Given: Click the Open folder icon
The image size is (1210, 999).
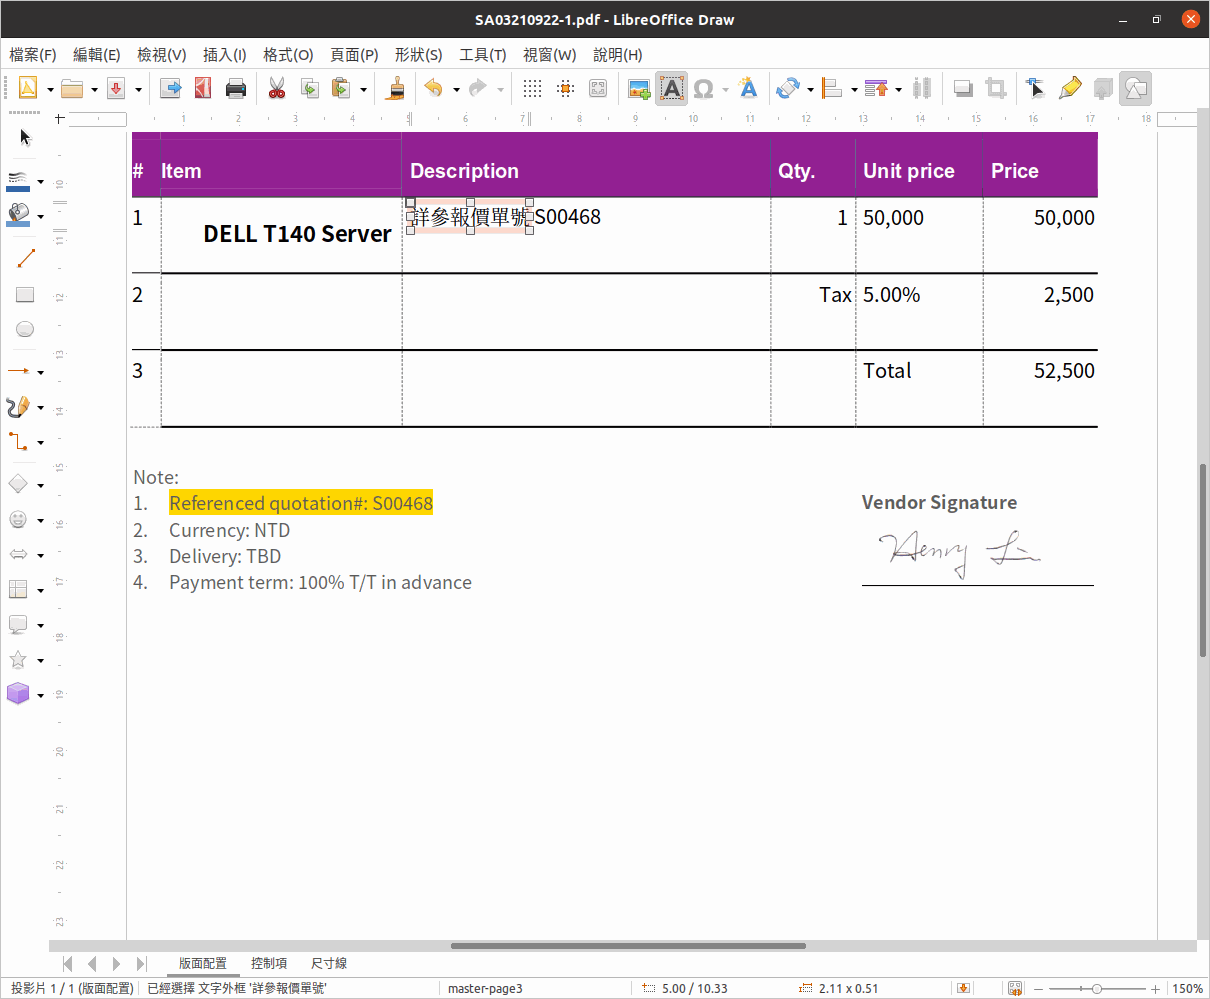Looking at the screenshot, I should pyautogui.click(x=72, y=89).
